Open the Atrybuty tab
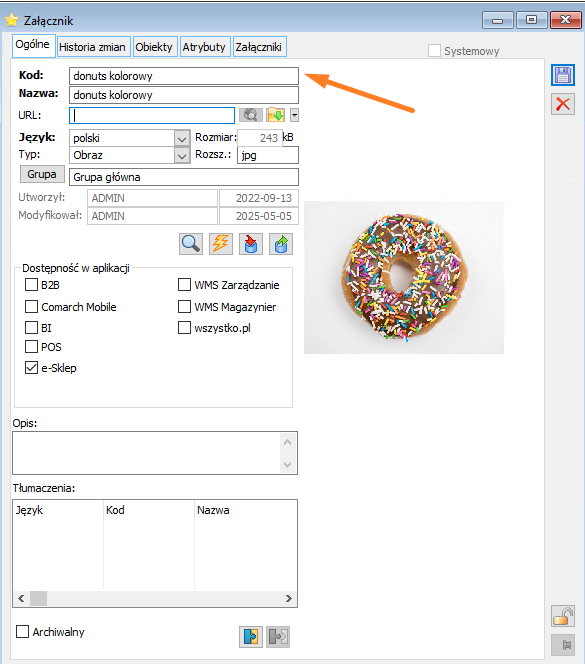 204,47
